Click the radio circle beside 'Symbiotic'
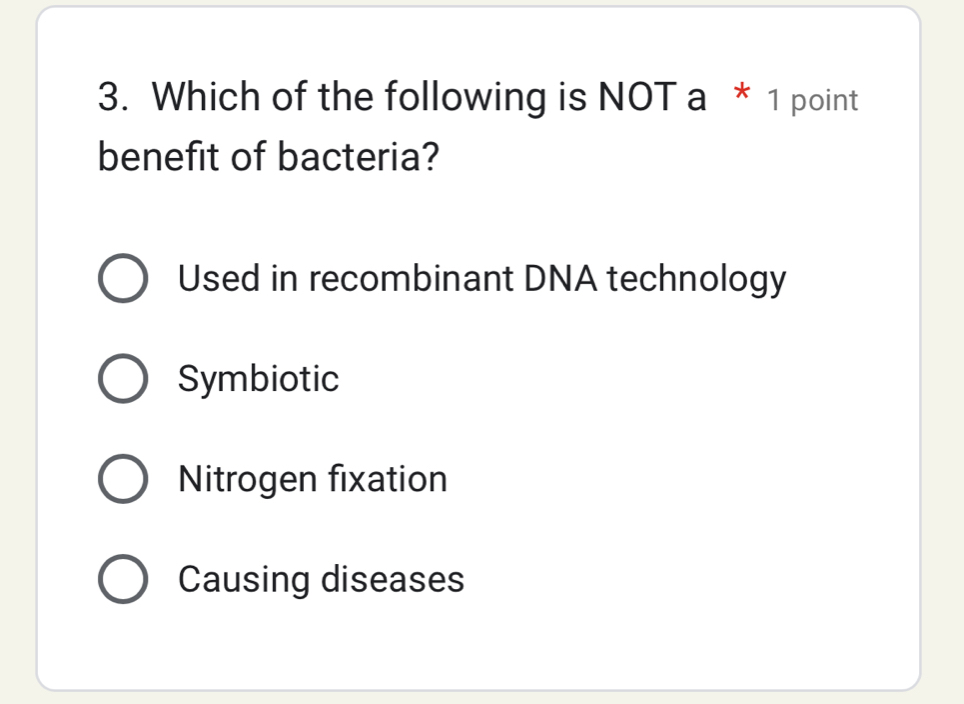This screenshot has height=704, width=964. coord(122,378)
